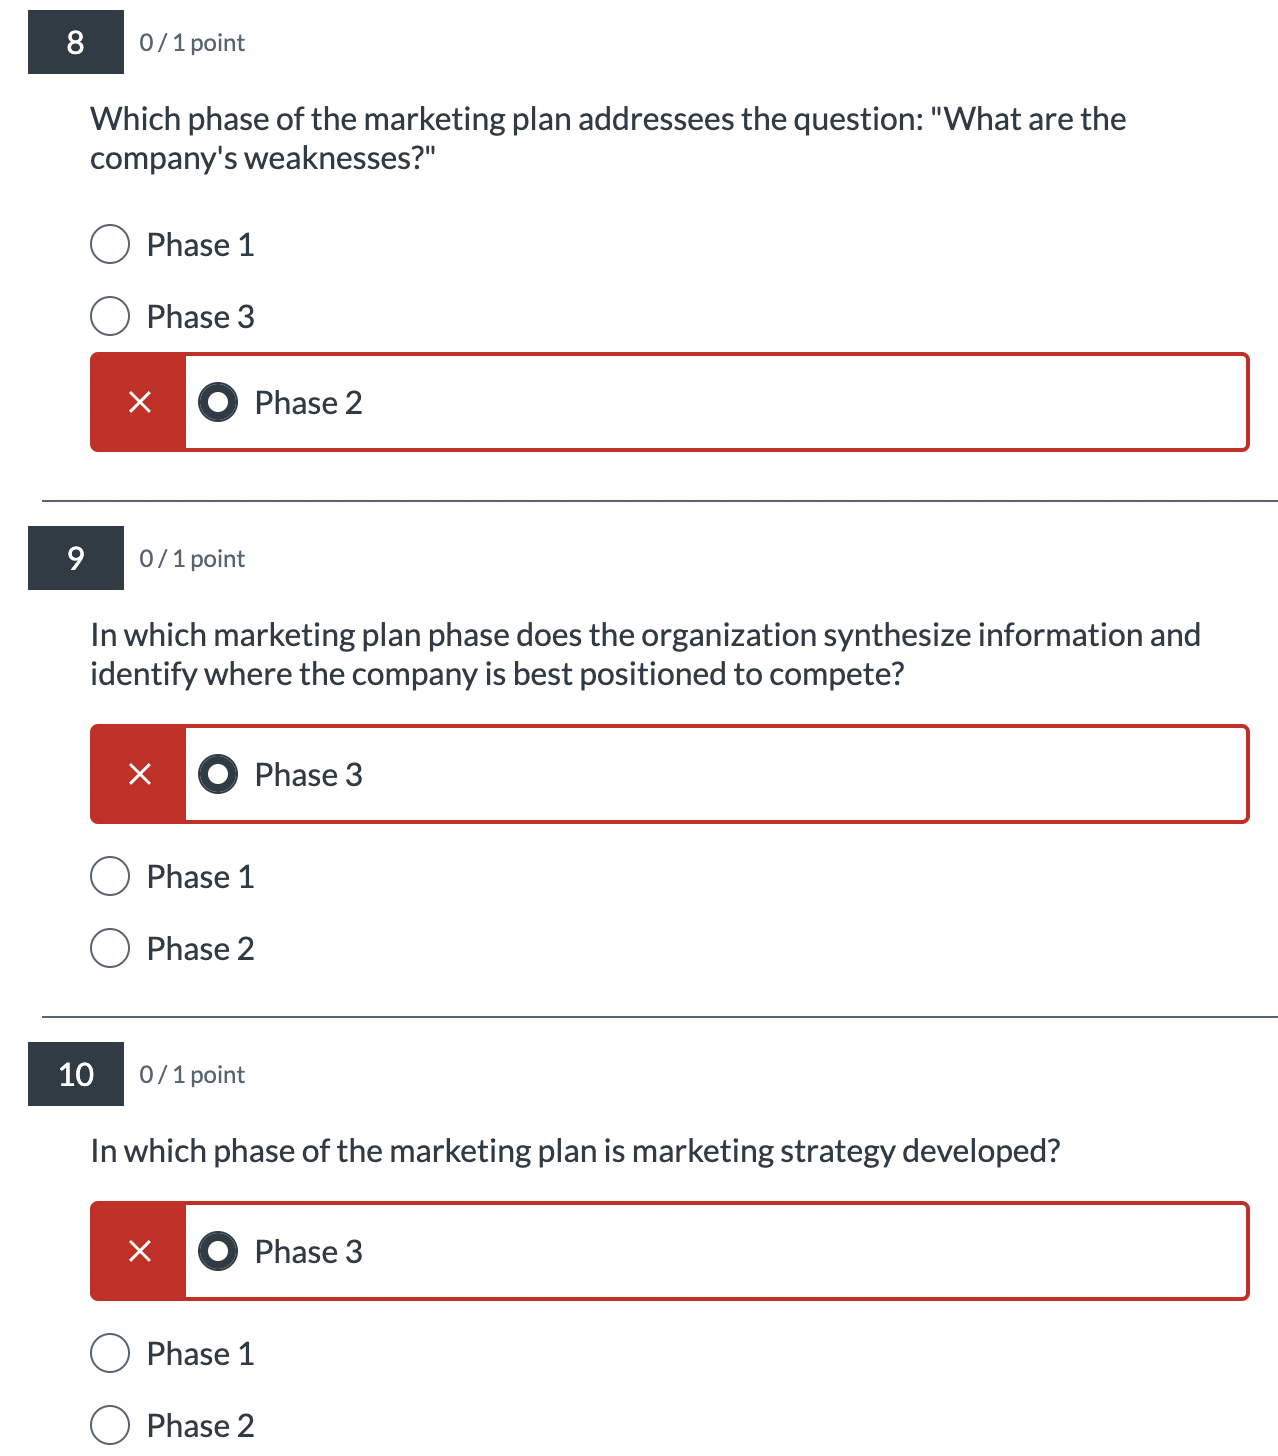Click the red X icon on question 8

pos(138,402)
